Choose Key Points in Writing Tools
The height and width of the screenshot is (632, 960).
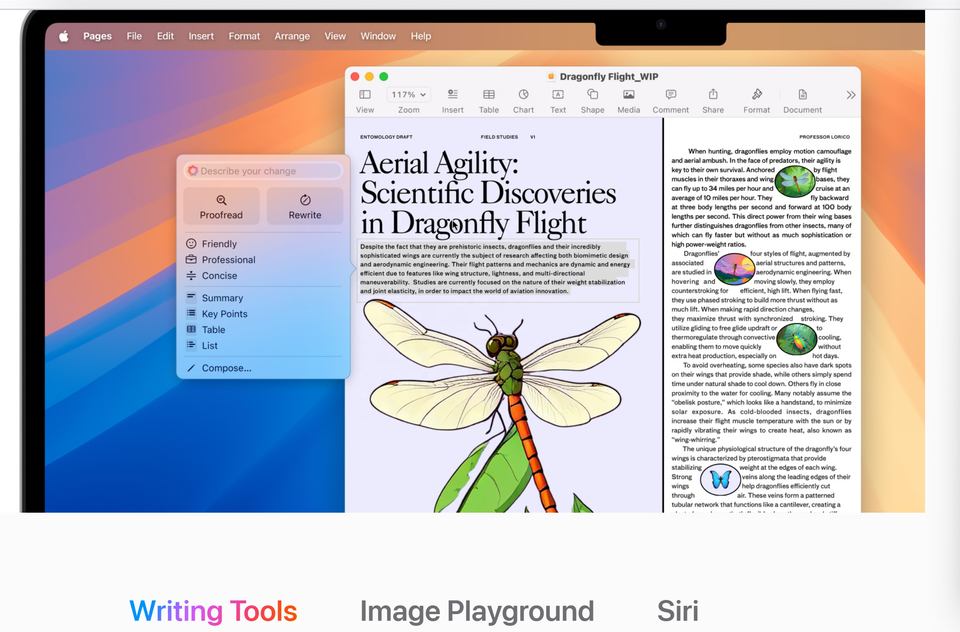[x=224, y=314]
